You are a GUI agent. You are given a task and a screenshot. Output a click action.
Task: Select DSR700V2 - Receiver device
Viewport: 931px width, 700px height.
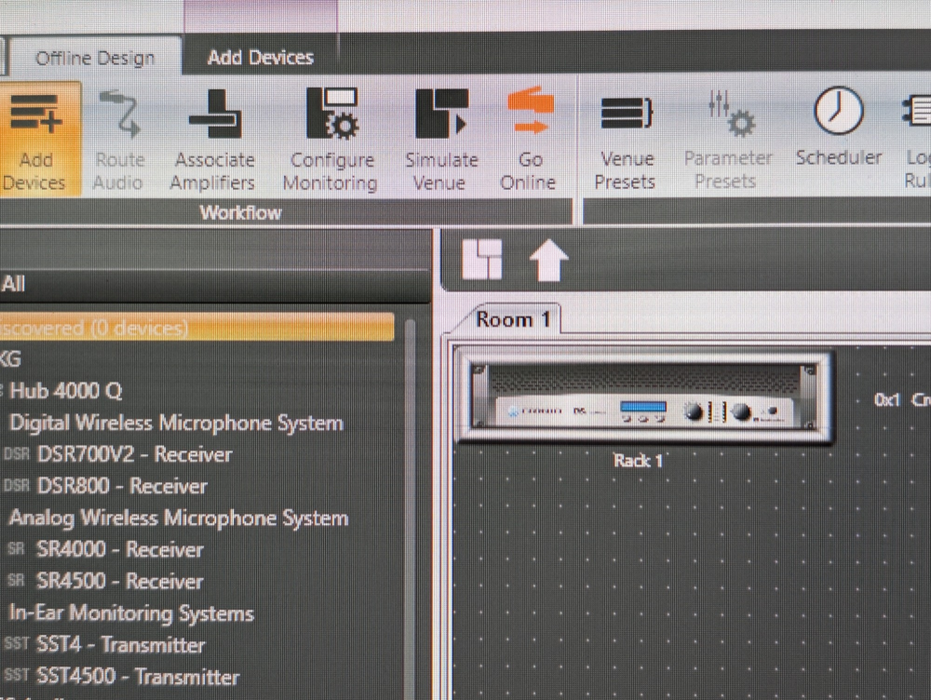tap(134, 455)
